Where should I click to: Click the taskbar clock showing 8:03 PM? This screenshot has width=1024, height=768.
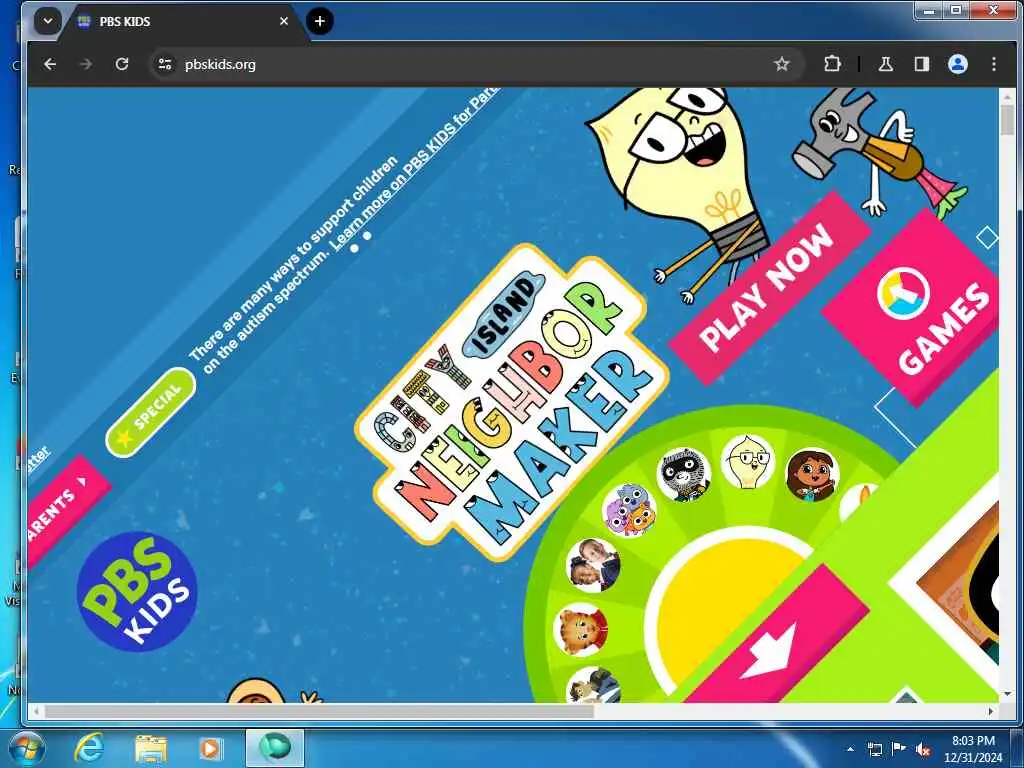(973, 749)
